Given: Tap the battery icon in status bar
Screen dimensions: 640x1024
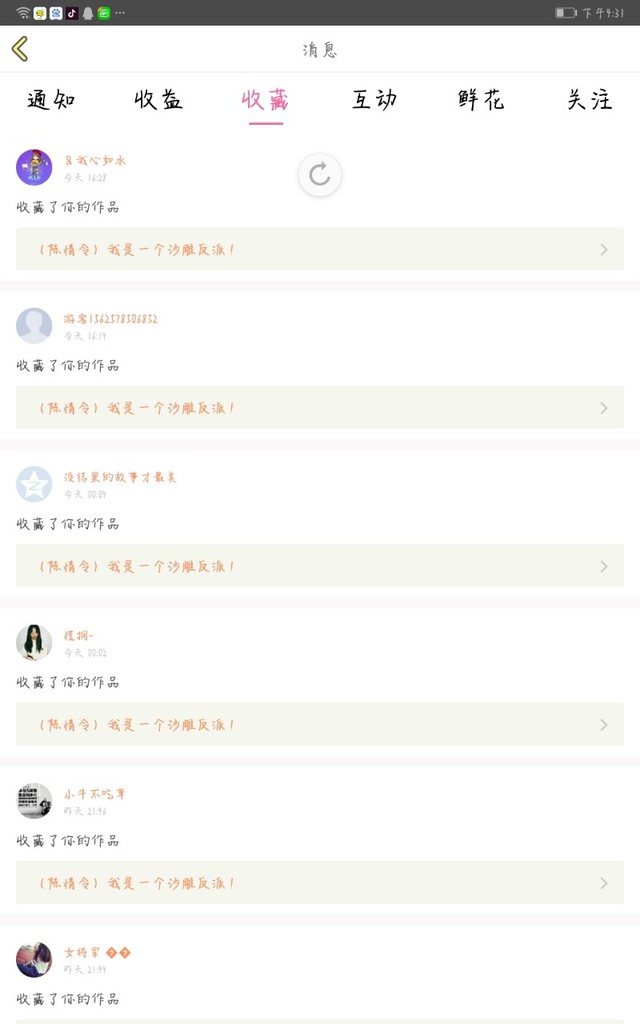Looking at the screenshot, I should (566, 13).
